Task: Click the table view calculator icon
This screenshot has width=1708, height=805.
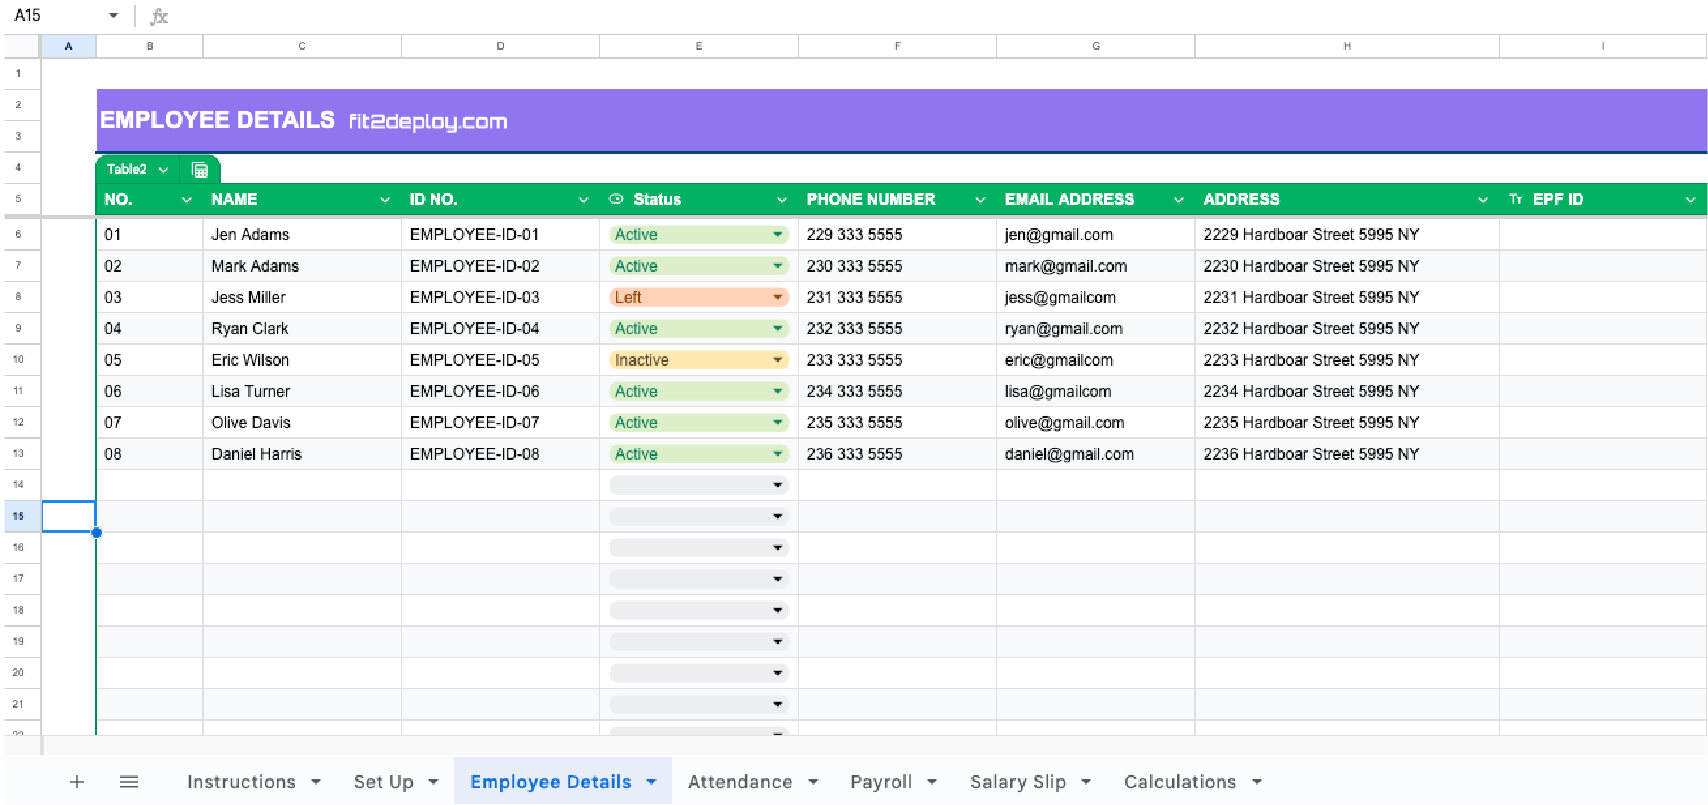Action: [x=200, y=170]
